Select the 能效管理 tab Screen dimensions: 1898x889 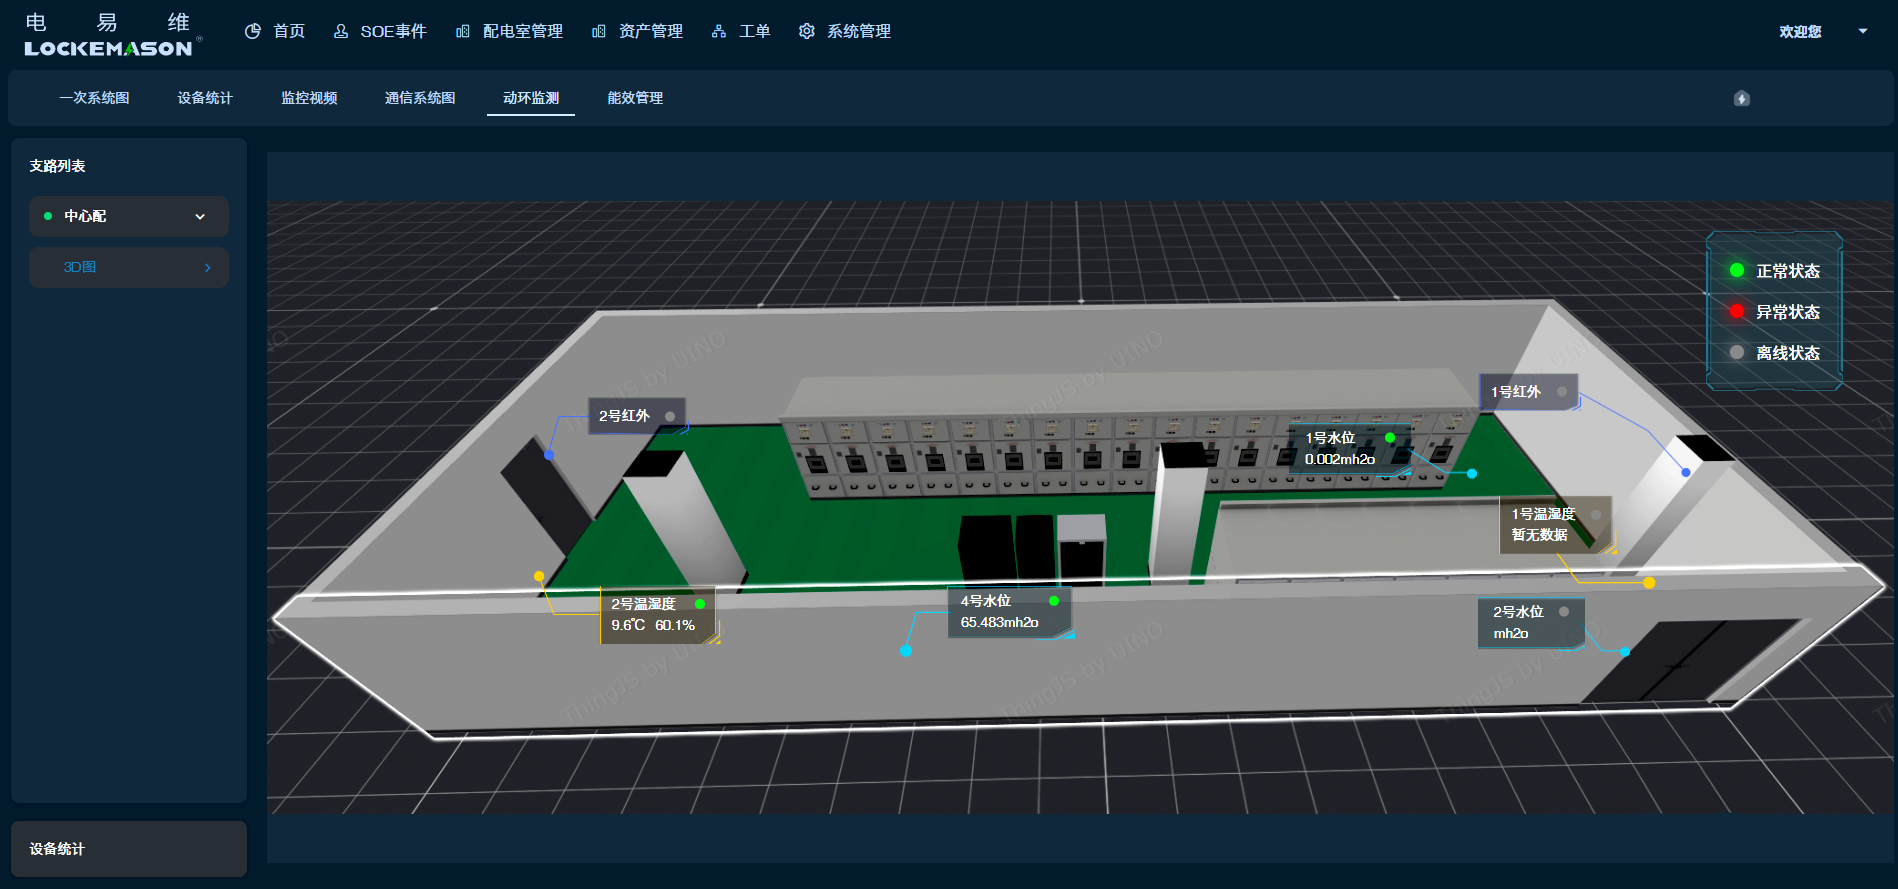click(635, 98)
